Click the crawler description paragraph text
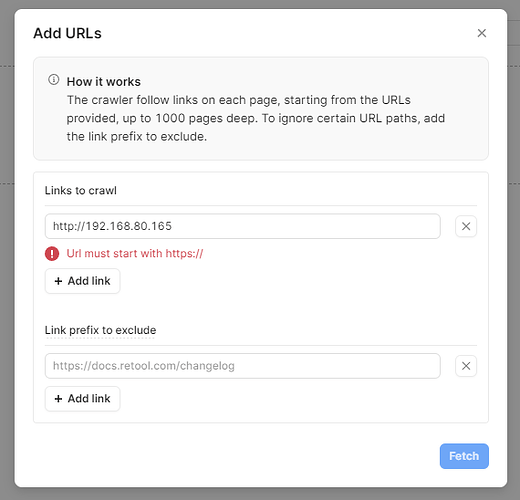This screenshot has height=500, width=520. point(256,118)
